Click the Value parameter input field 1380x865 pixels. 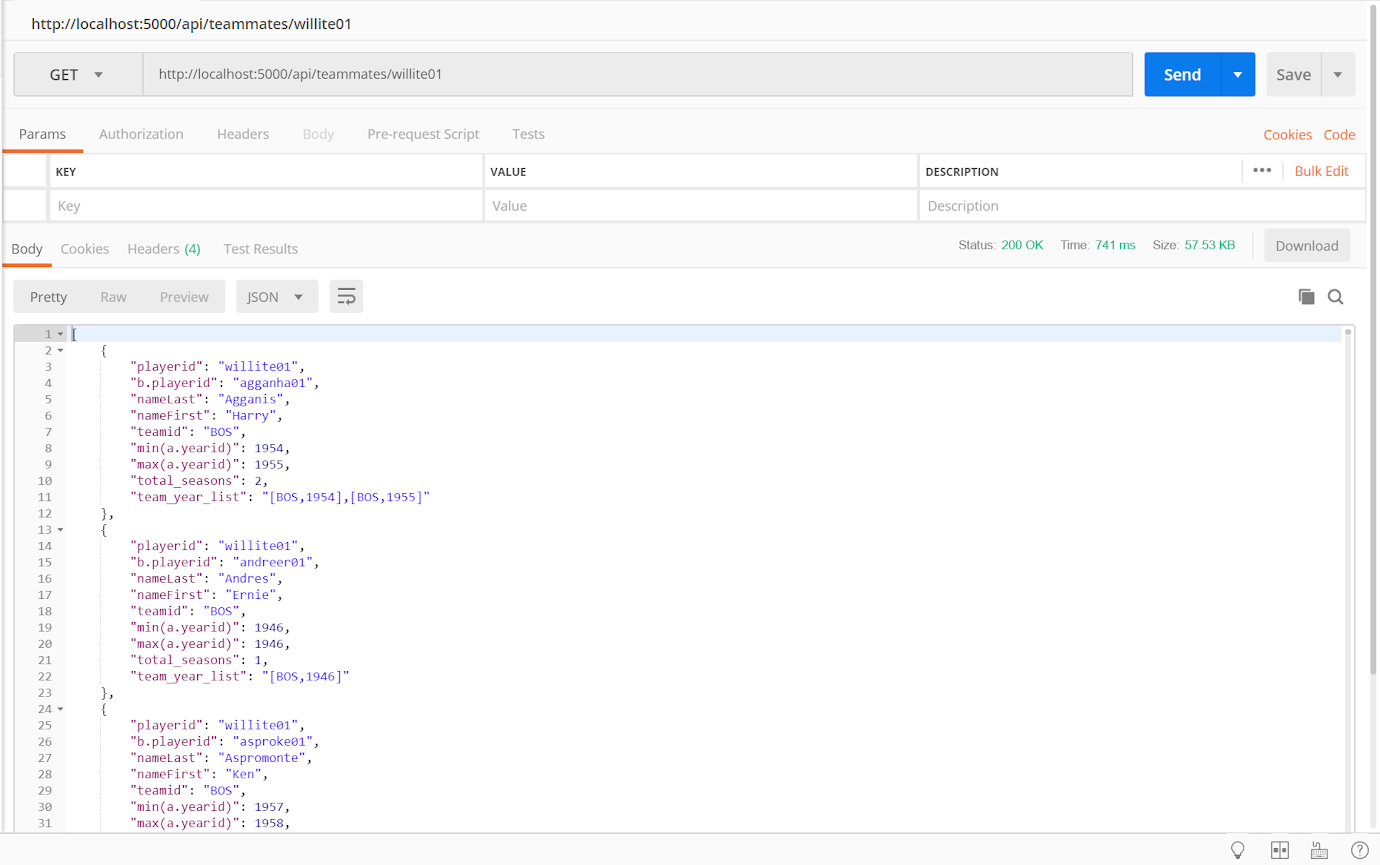click(700, 206)
